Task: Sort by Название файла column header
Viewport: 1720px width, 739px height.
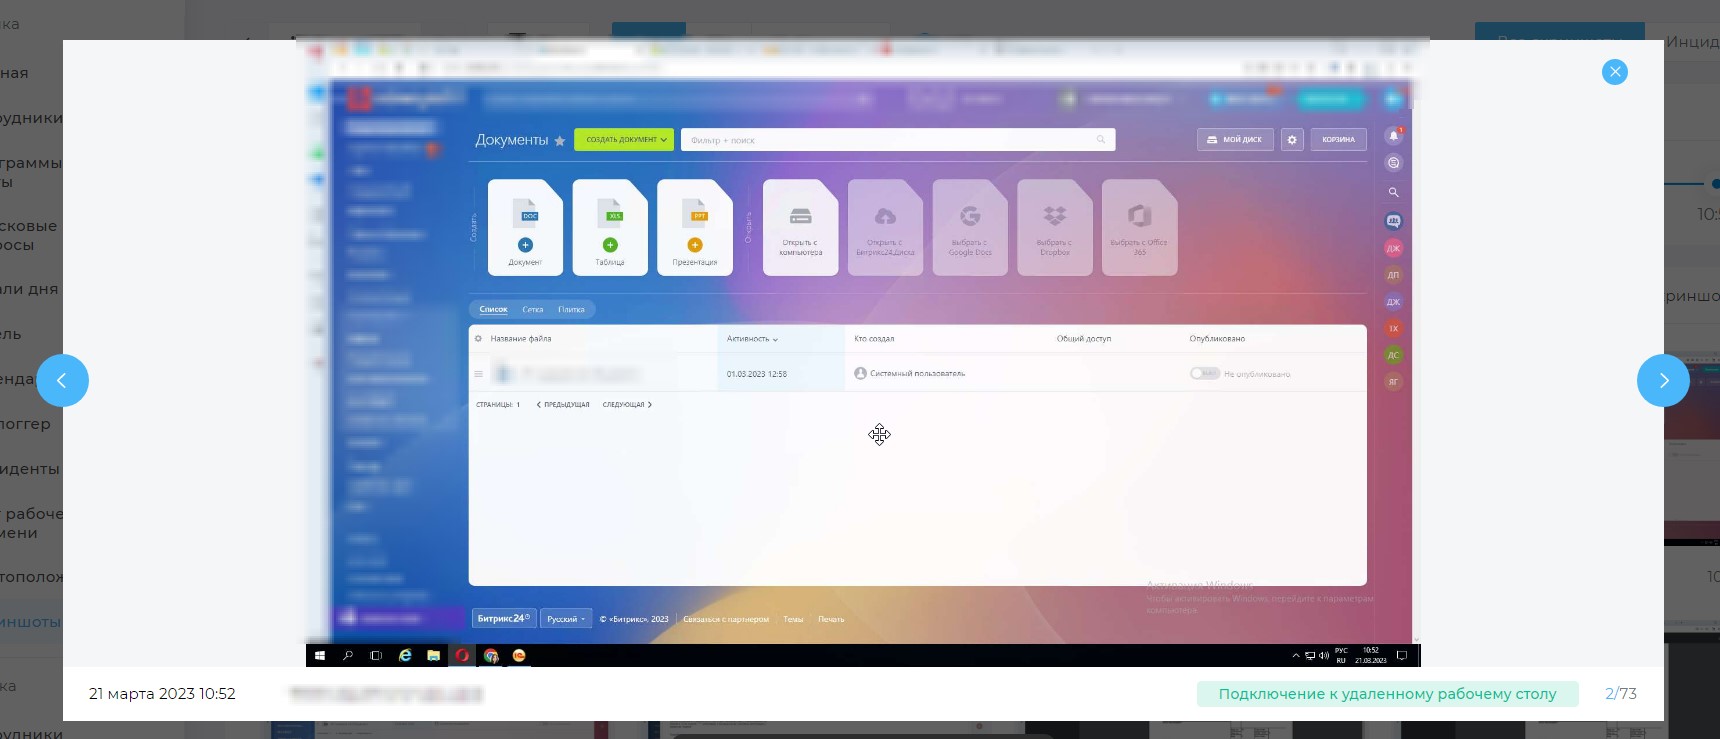Action: [x=521, y=339]
